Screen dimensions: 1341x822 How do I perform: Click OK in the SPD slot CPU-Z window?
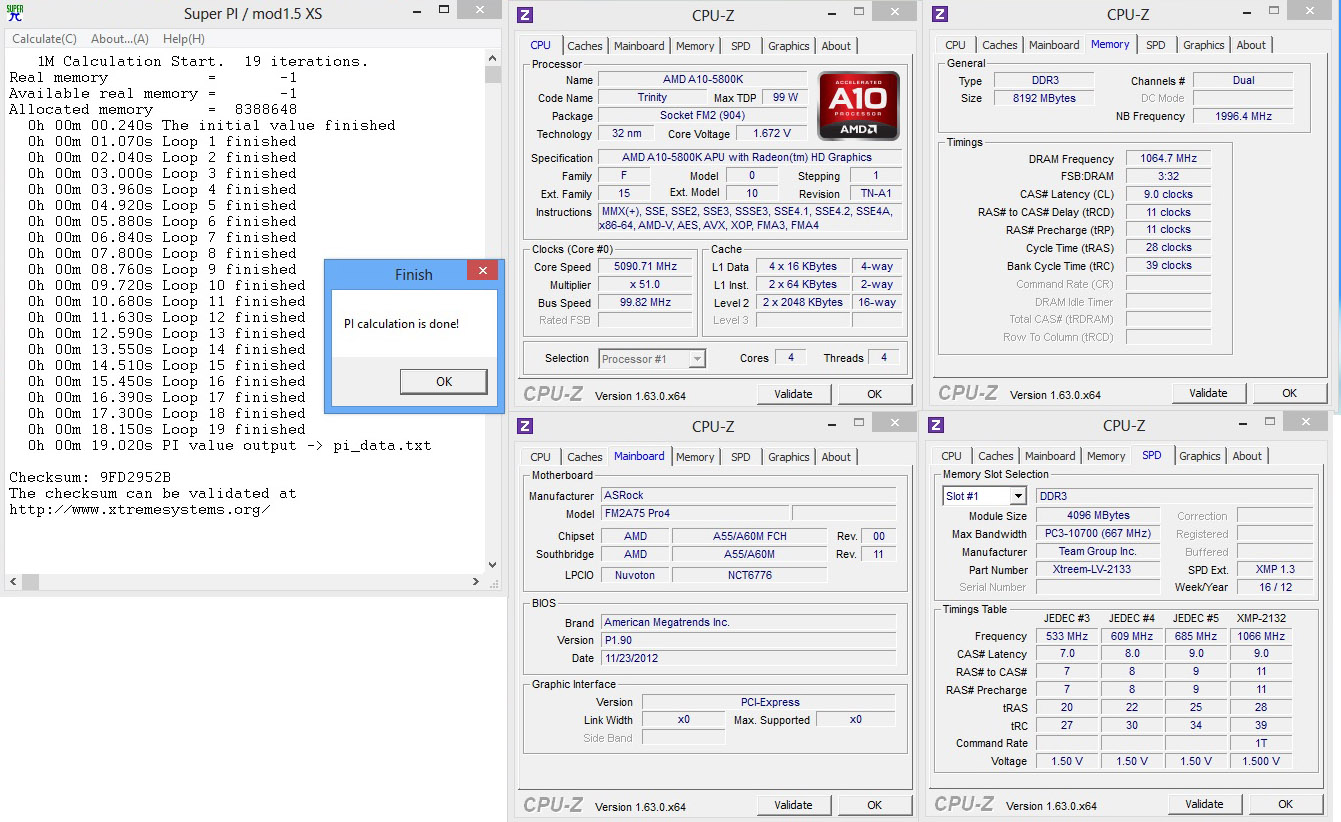click(1286, 804)
